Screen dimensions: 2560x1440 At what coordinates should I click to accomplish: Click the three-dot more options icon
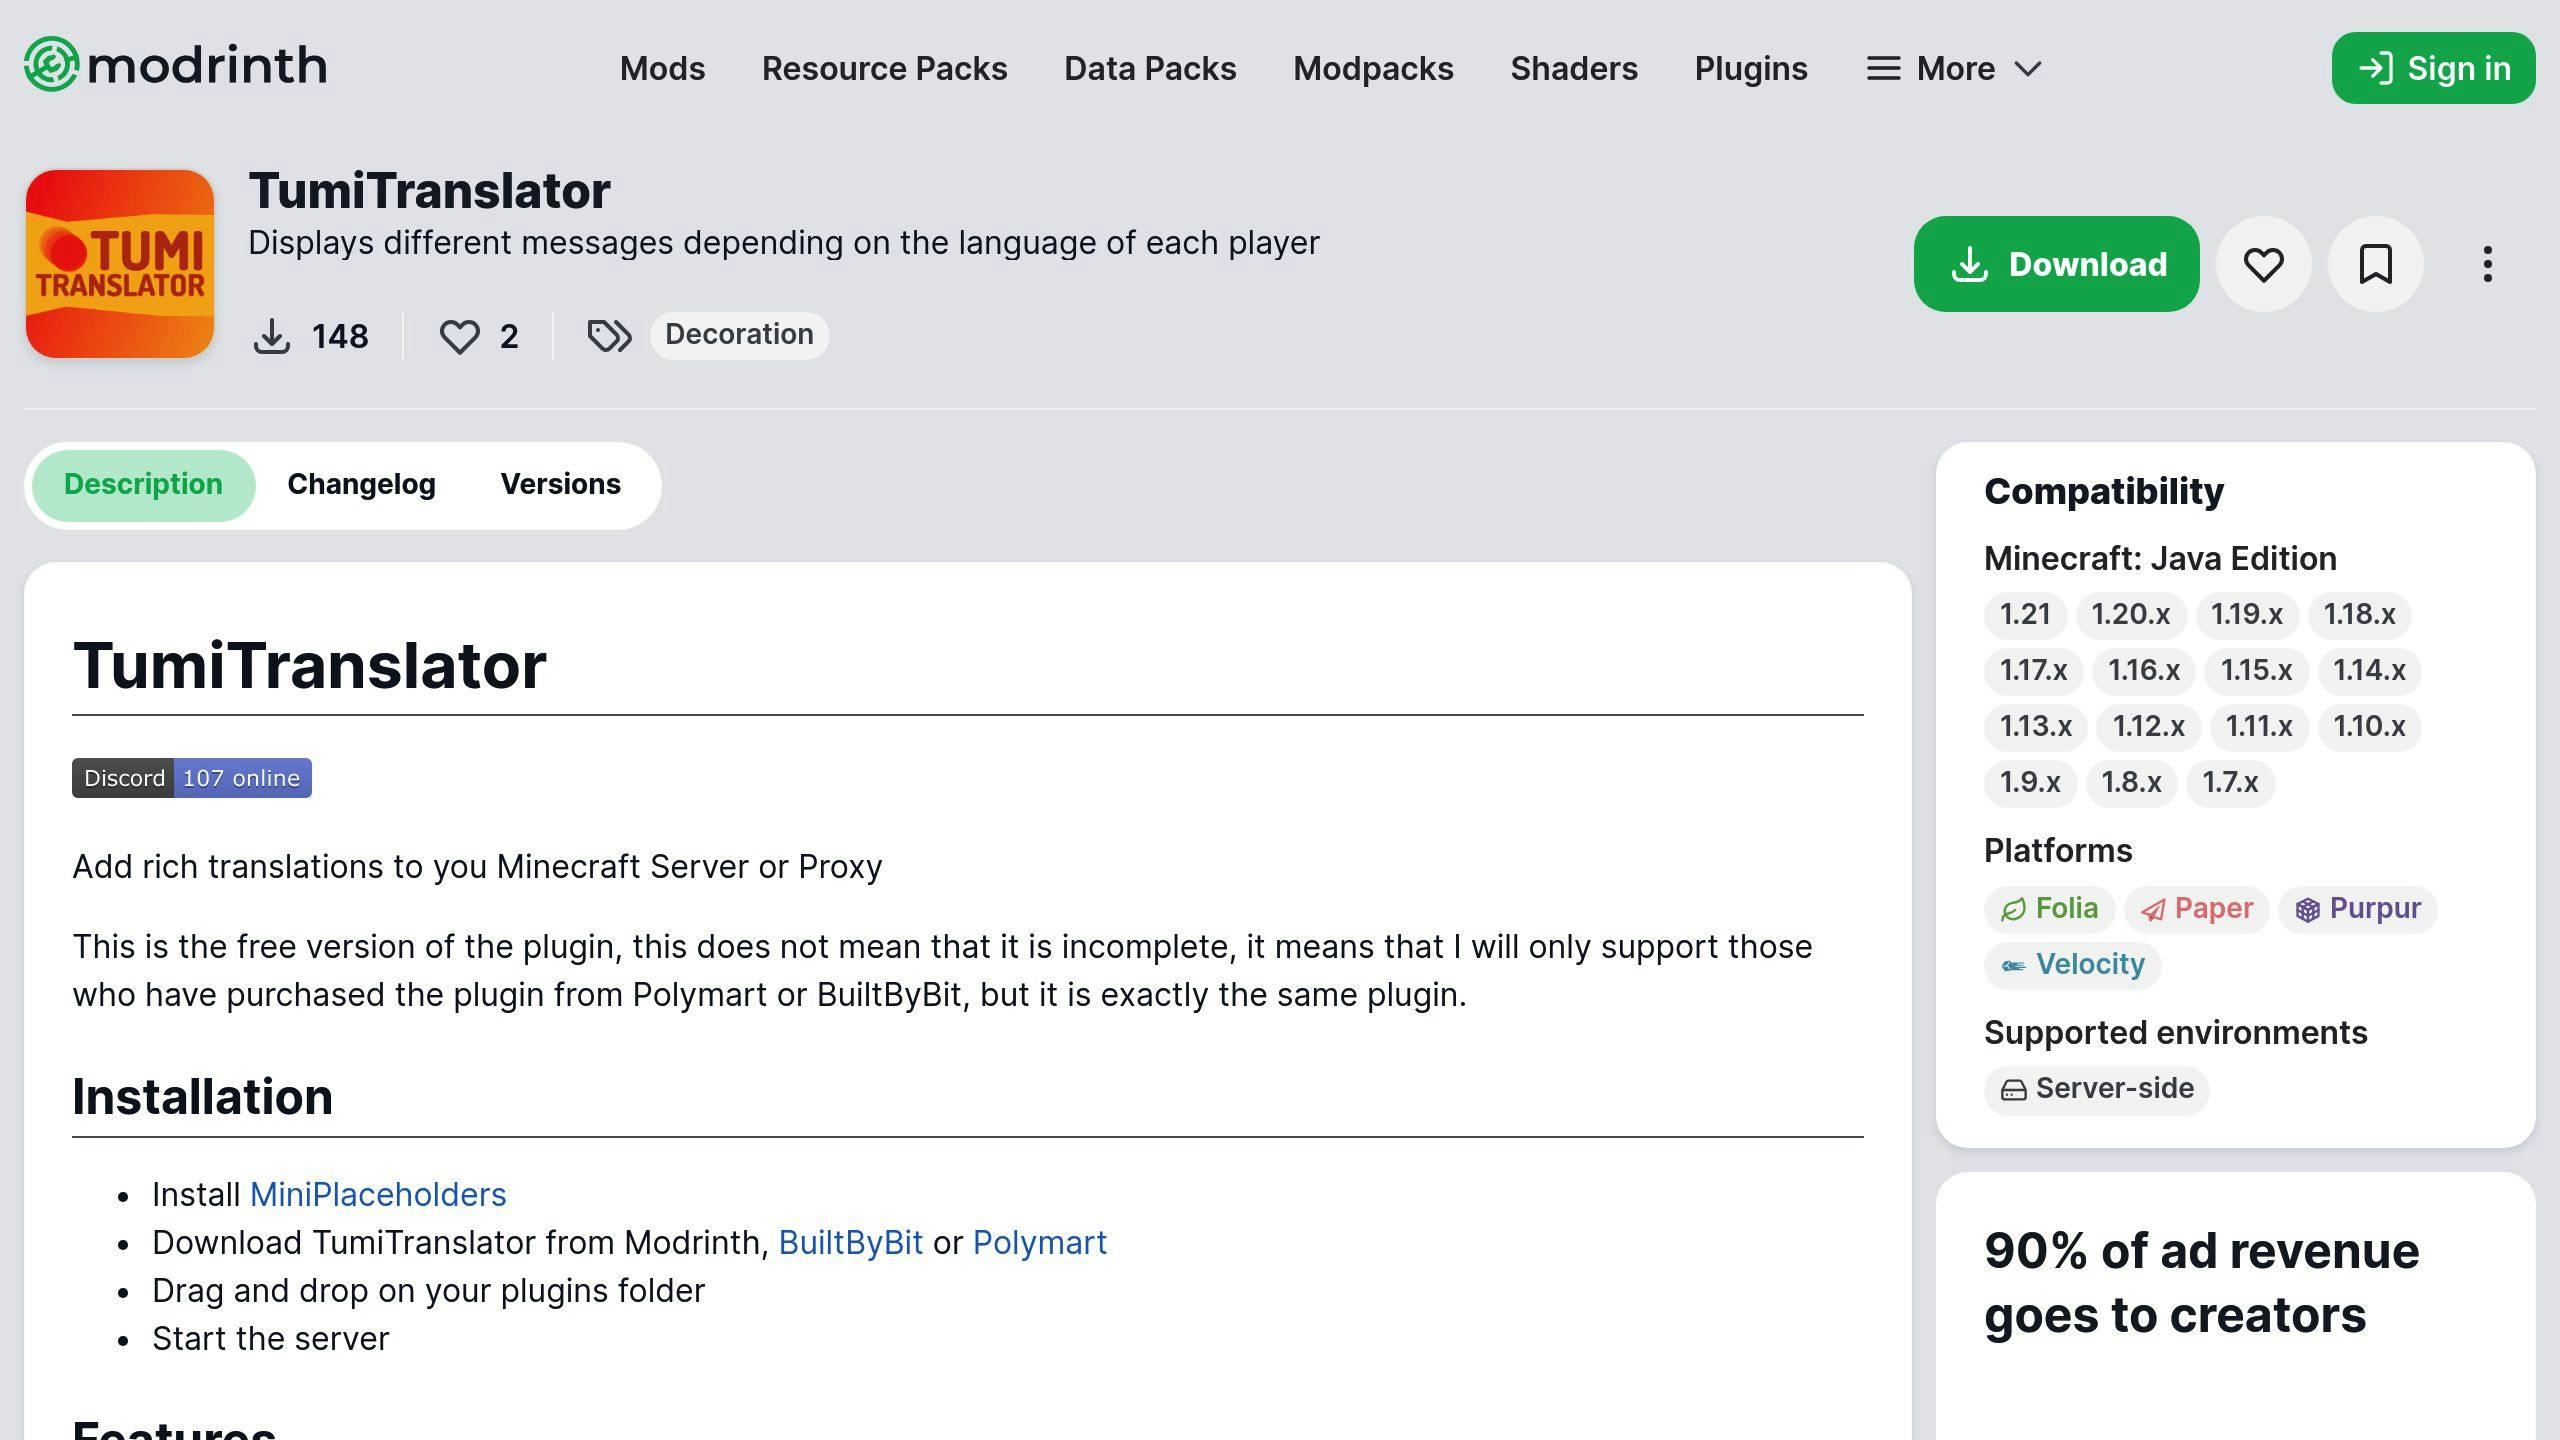click(x=2486, y=264)
